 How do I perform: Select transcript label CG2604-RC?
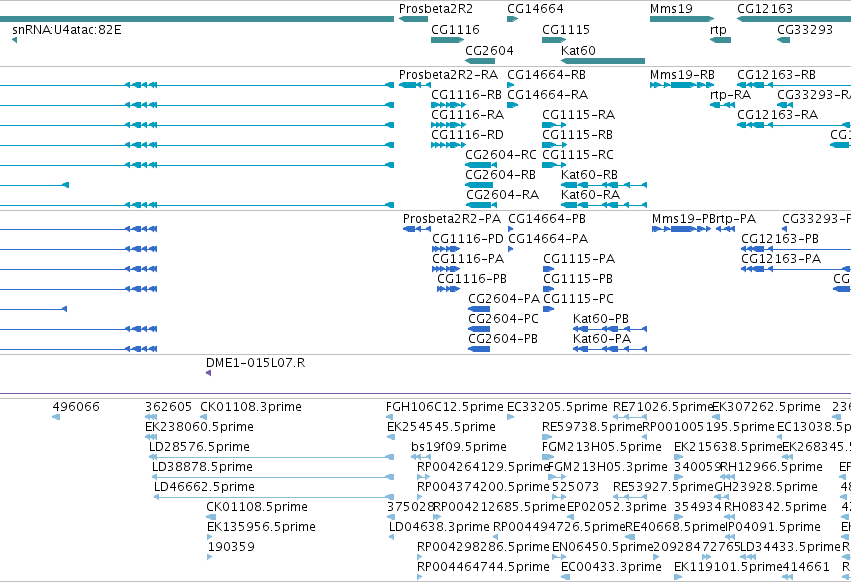pos(501,154)
